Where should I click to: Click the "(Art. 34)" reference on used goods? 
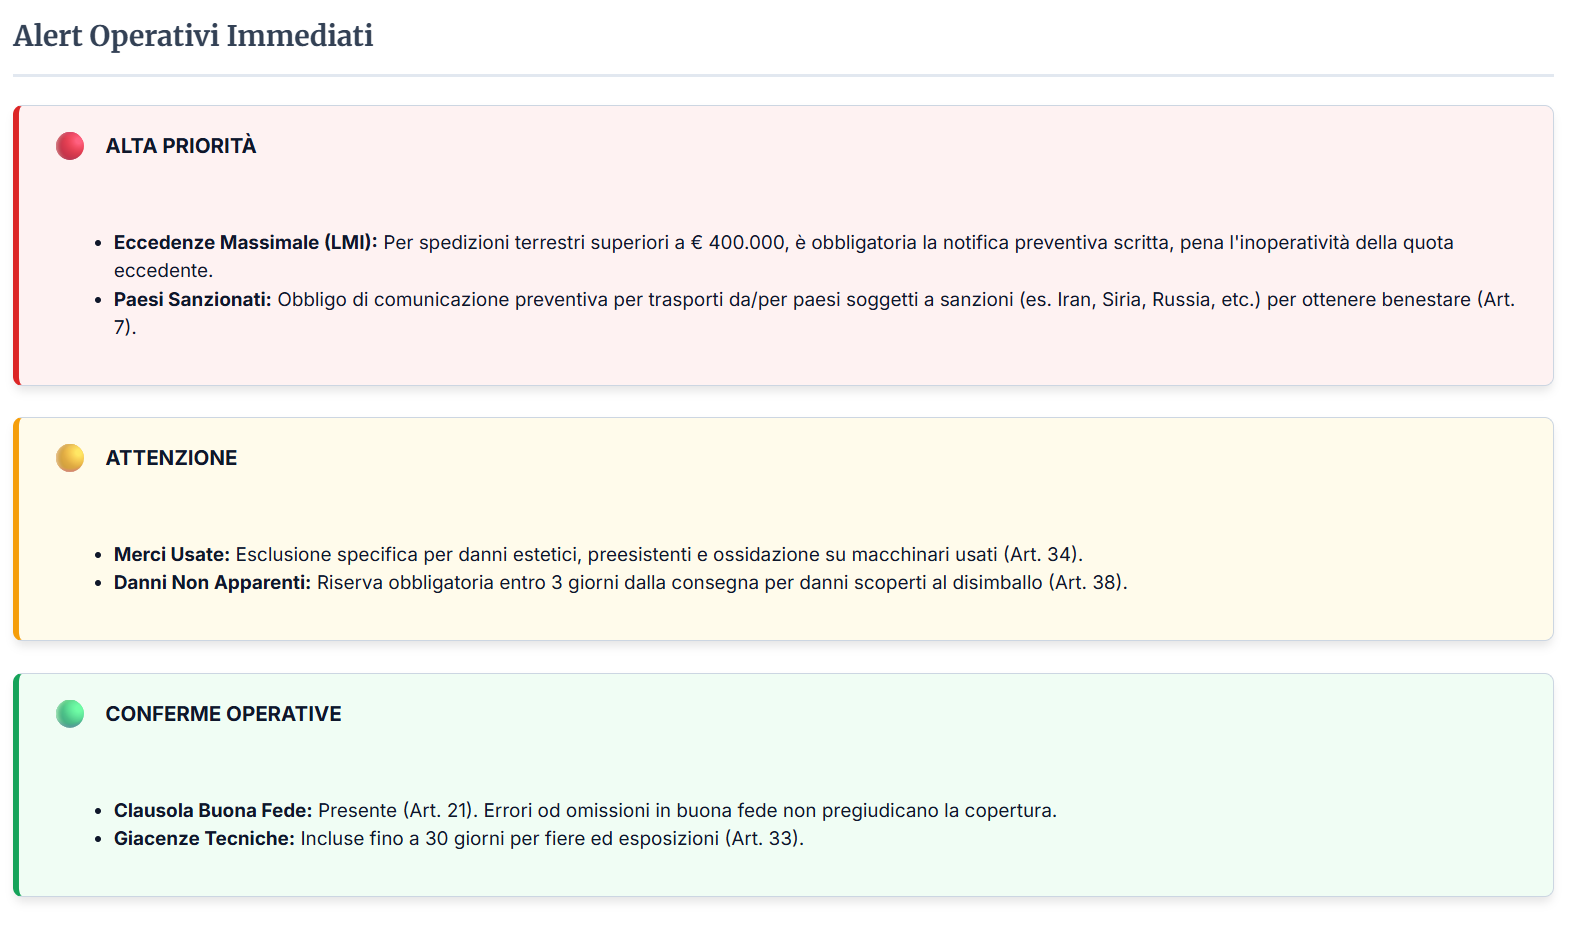[x=1041, y=555]
